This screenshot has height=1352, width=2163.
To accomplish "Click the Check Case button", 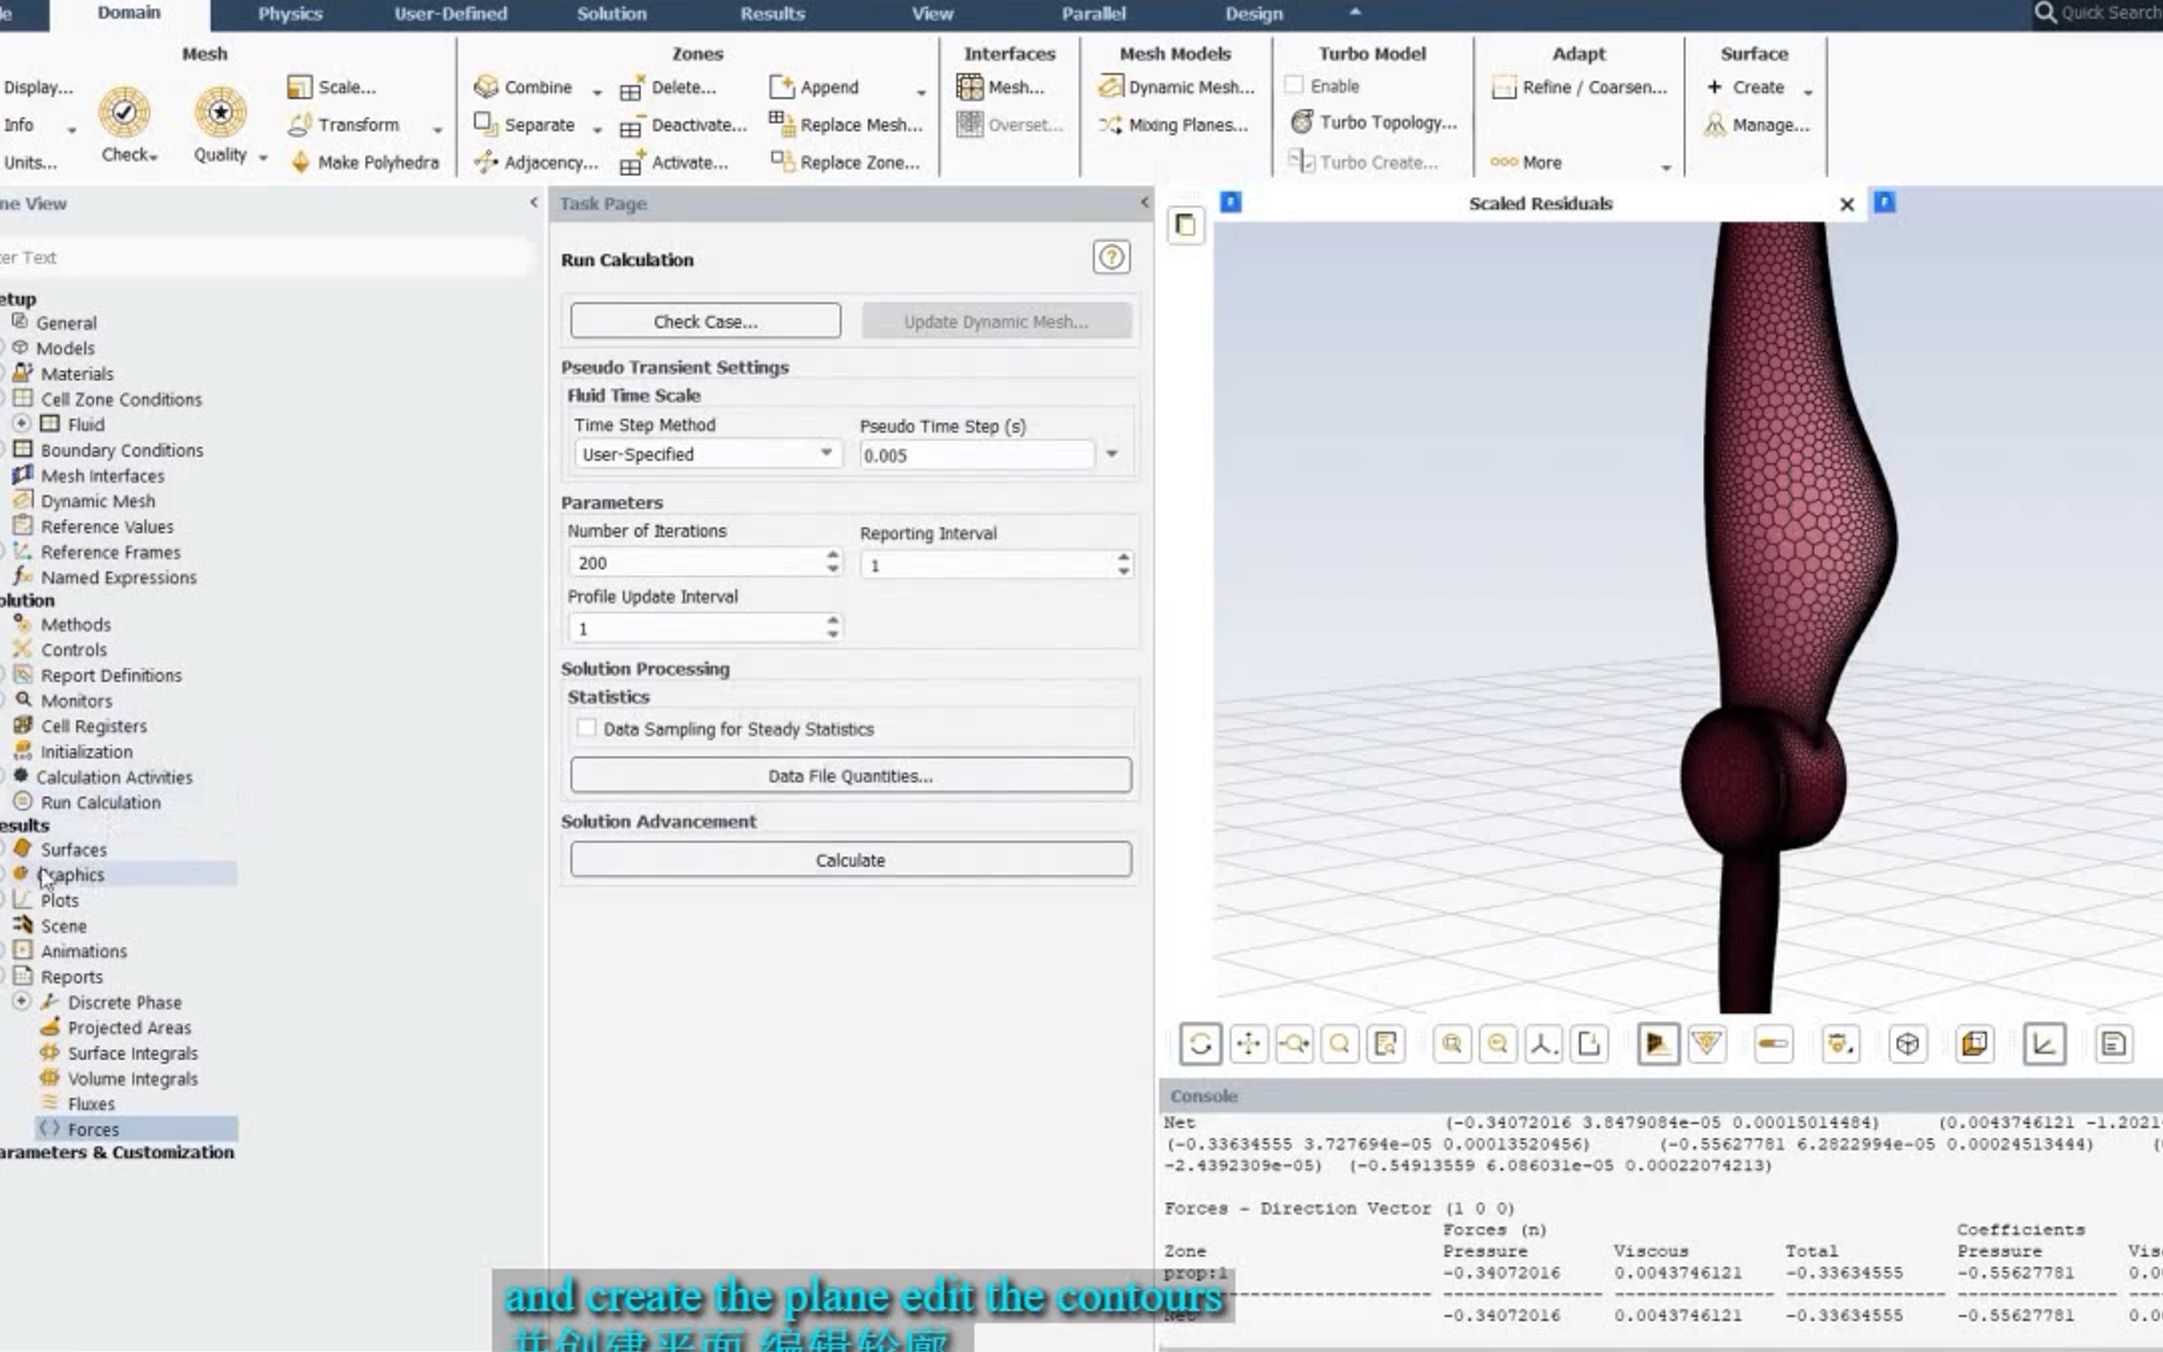I will pos(705,321).
